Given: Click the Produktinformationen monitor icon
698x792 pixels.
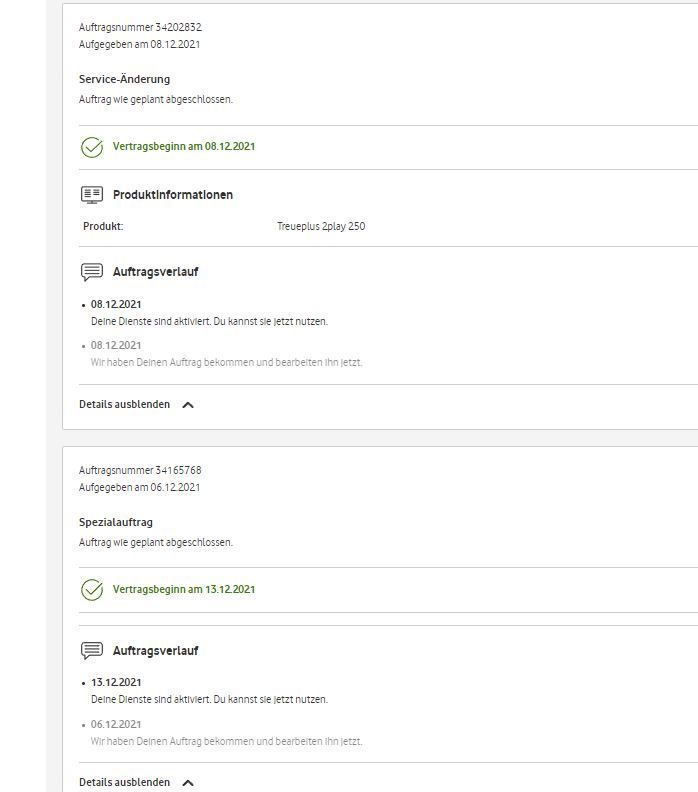Looking at the screenshot, I should point(92,195).
